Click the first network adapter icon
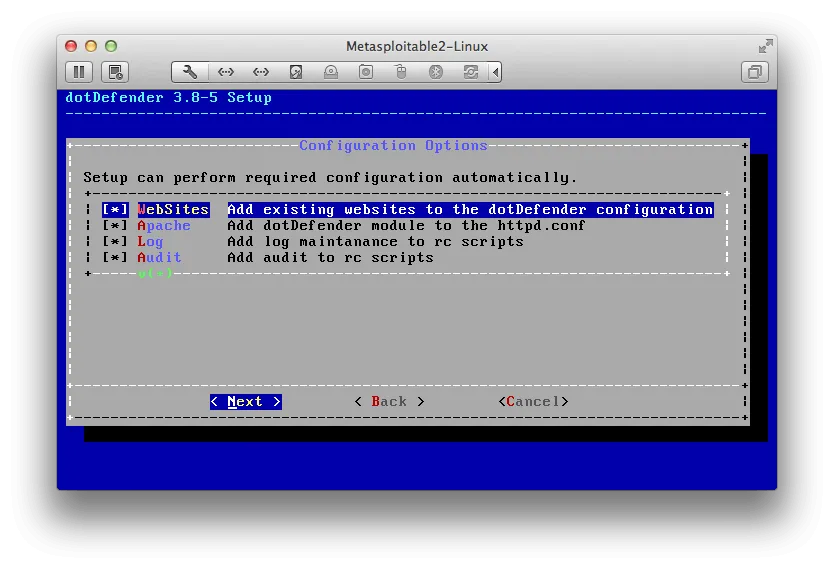The width and height of the screenshot is (834, 569). pos(226,72)
